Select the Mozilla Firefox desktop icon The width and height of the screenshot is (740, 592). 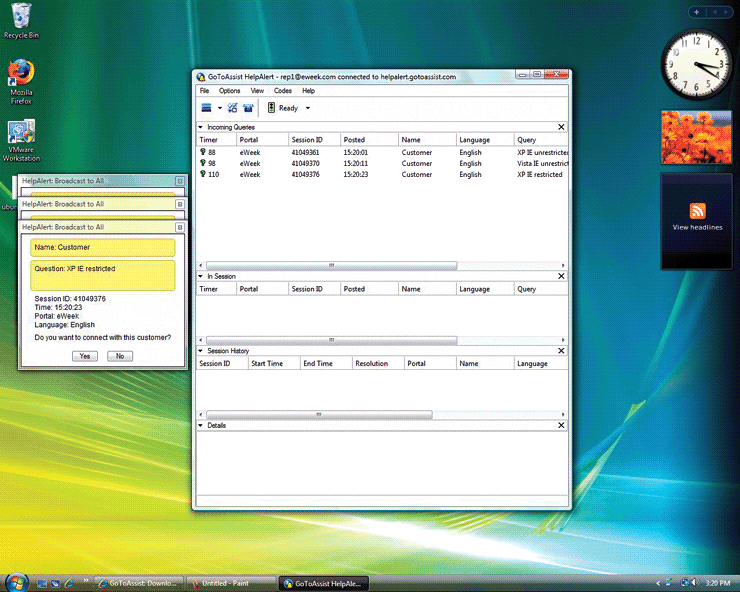pos(21,81)
